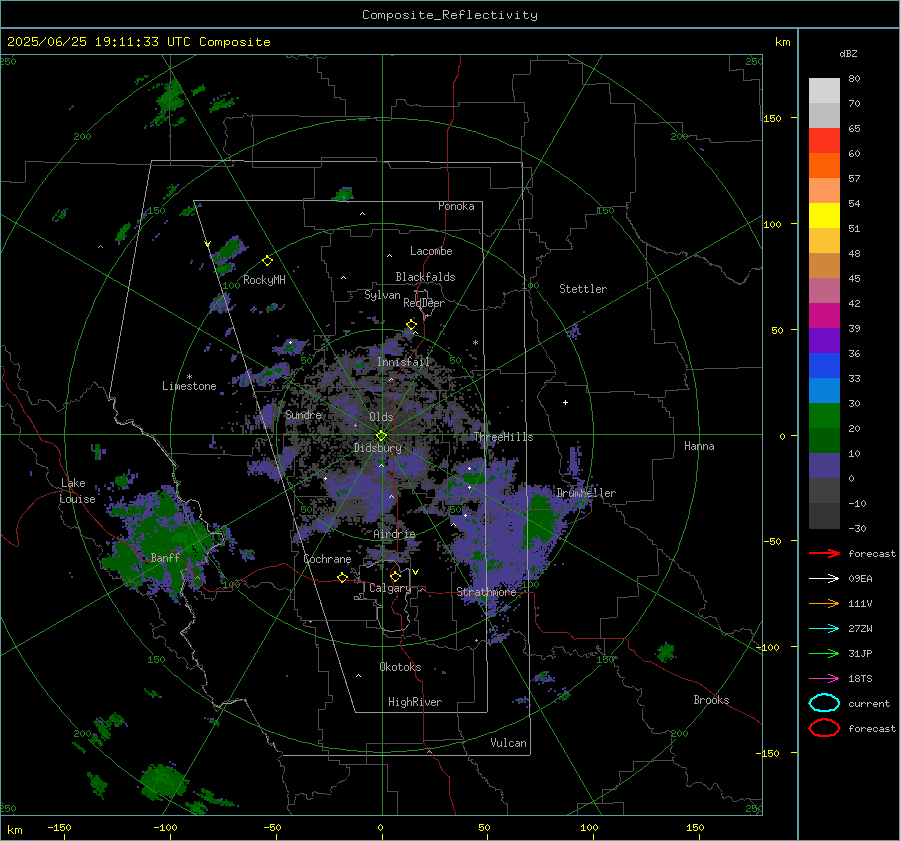The height and width of the screenshot is (841, 900).
Task: Click the yellow diamond marker above Calgary
Action: click(395, 576)
